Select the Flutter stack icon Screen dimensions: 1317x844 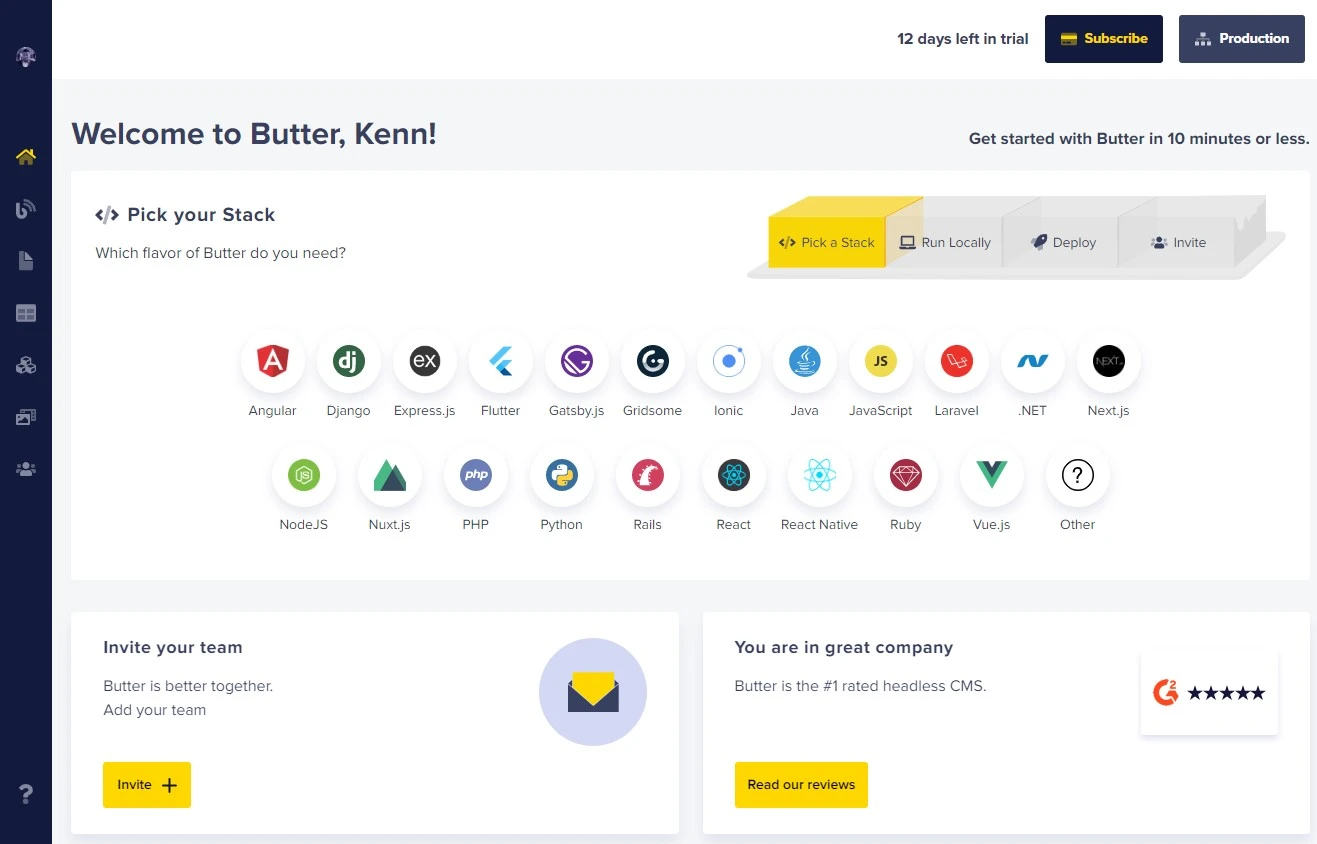501,361
